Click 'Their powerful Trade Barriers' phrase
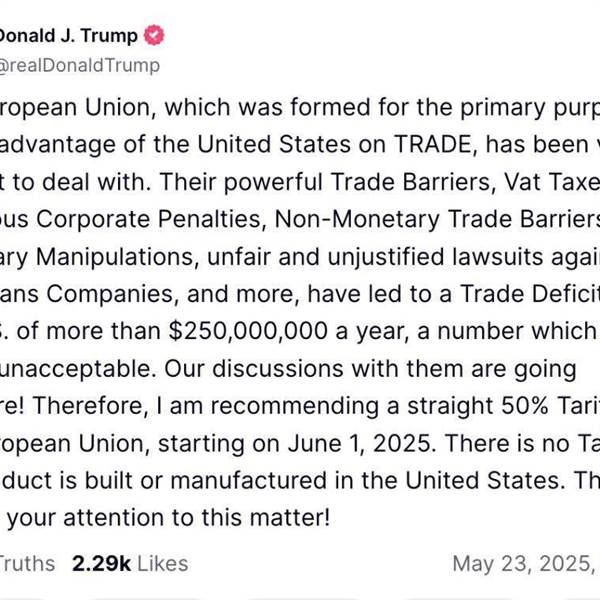Image resolution: width=600 pixels, height=600 pixels. click(325, 182)
